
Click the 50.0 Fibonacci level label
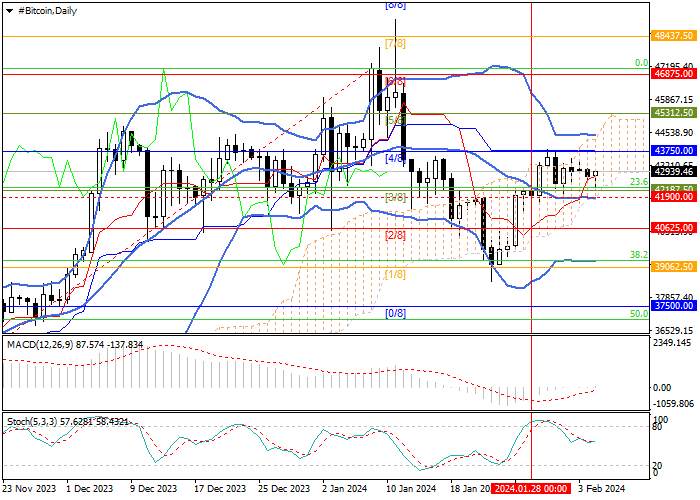[638, 314]
